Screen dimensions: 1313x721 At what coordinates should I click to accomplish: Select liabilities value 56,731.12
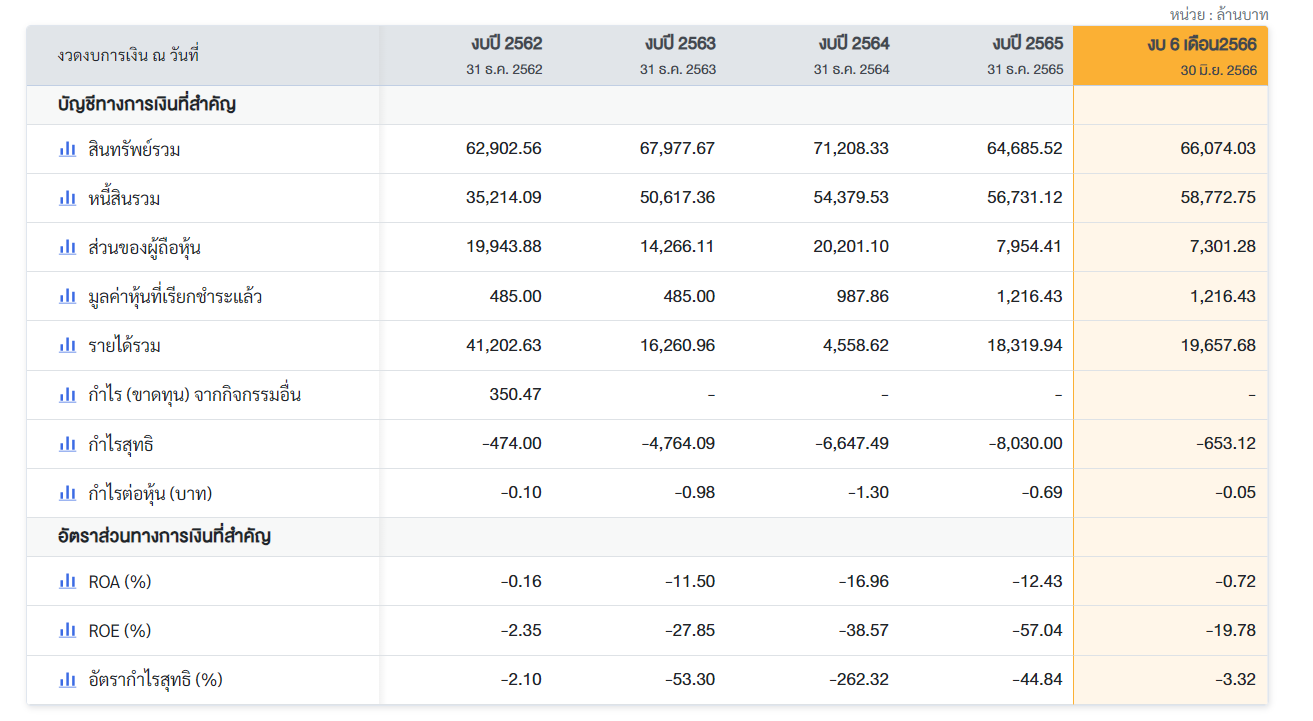click(x=1025, y=198)
